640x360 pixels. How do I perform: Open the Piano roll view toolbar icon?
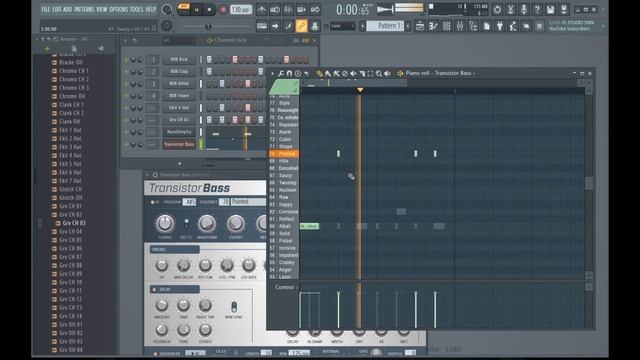(x=433, y=26)
